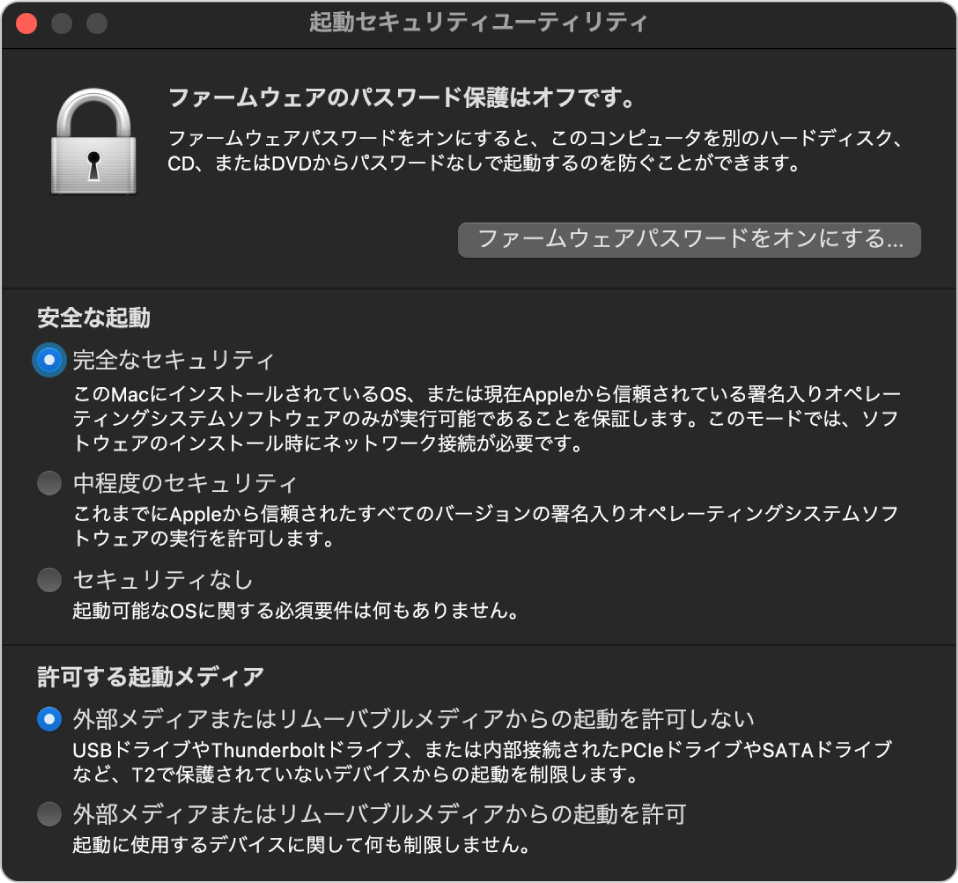Click the green zoom traffic light
The height and width of the screenshot is (883, 958).
(x=96, y=22)
